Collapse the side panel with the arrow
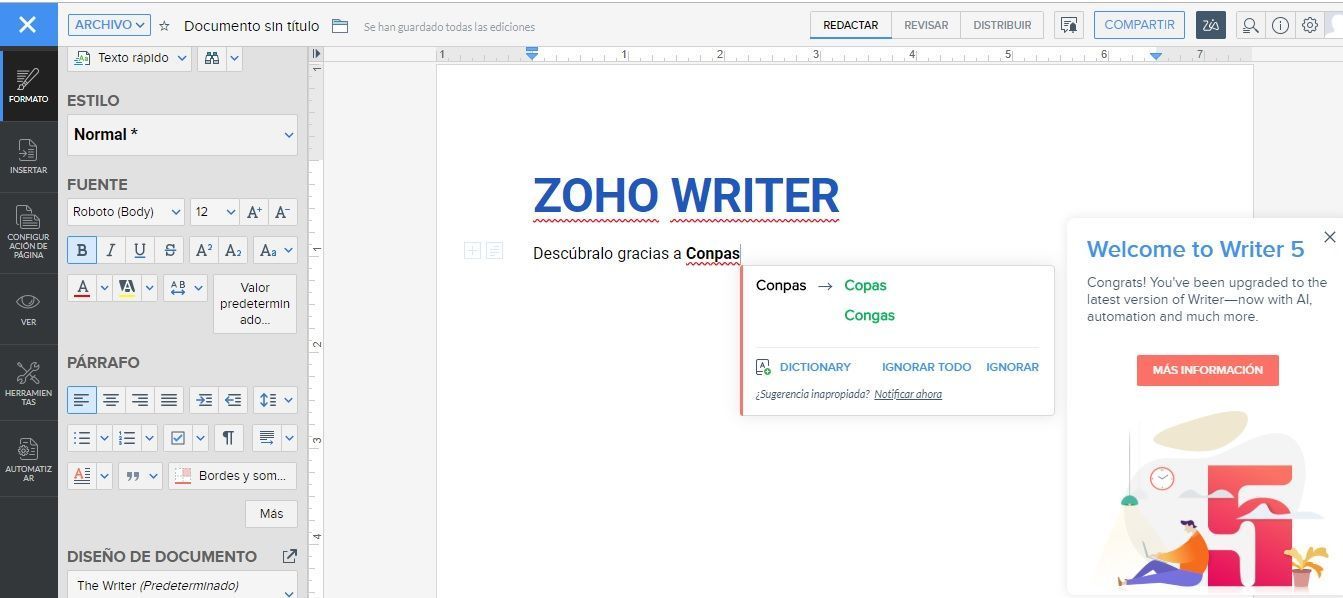Viewport: 1343px width, 598px height. click(317, 54)
